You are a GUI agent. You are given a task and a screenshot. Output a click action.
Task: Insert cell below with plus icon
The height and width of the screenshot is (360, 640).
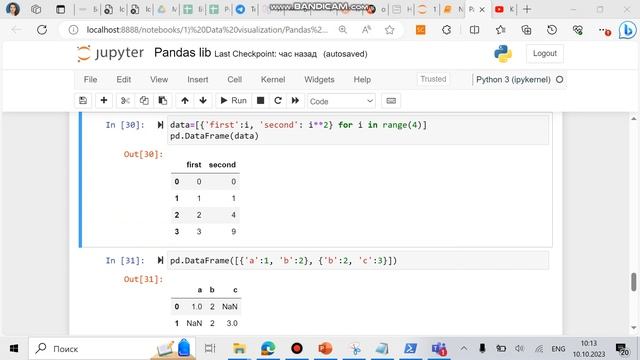tap(104, 101)
